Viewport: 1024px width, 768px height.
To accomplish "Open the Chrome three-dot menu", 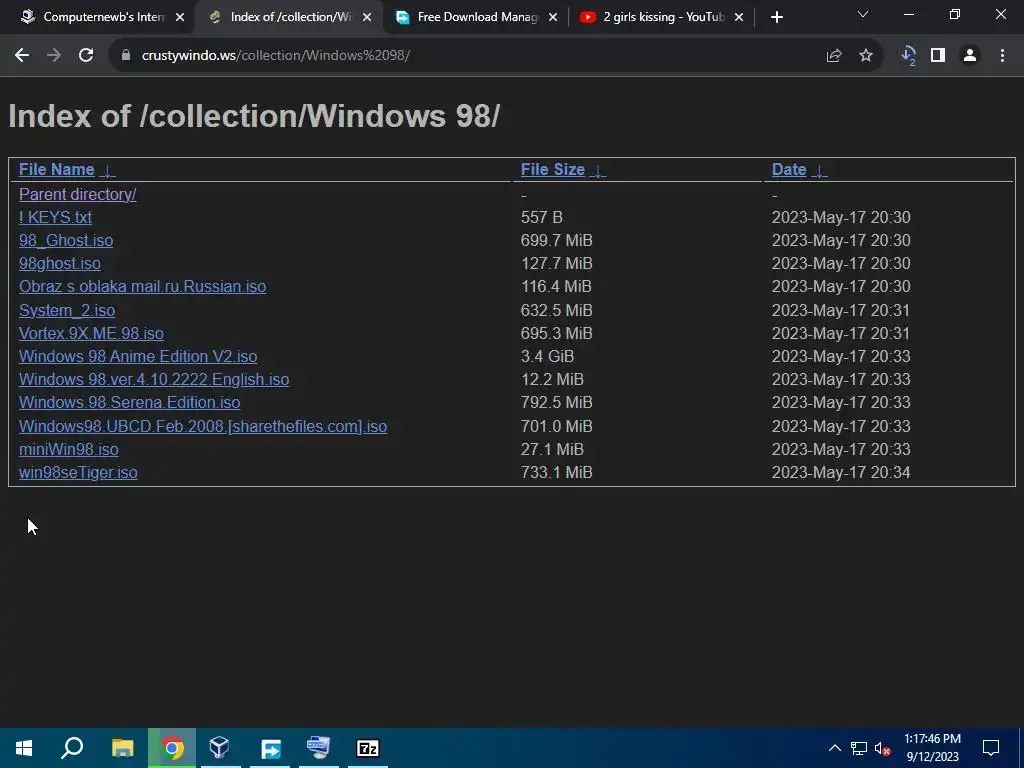I will (x=1002, y=56).
